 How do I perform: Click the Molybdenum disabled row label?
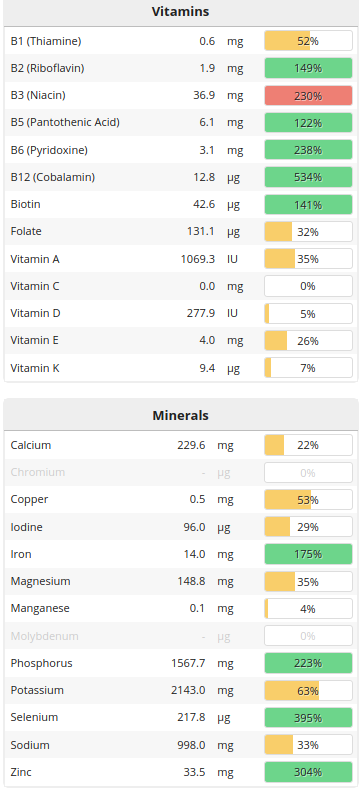[x=44, y=637]
